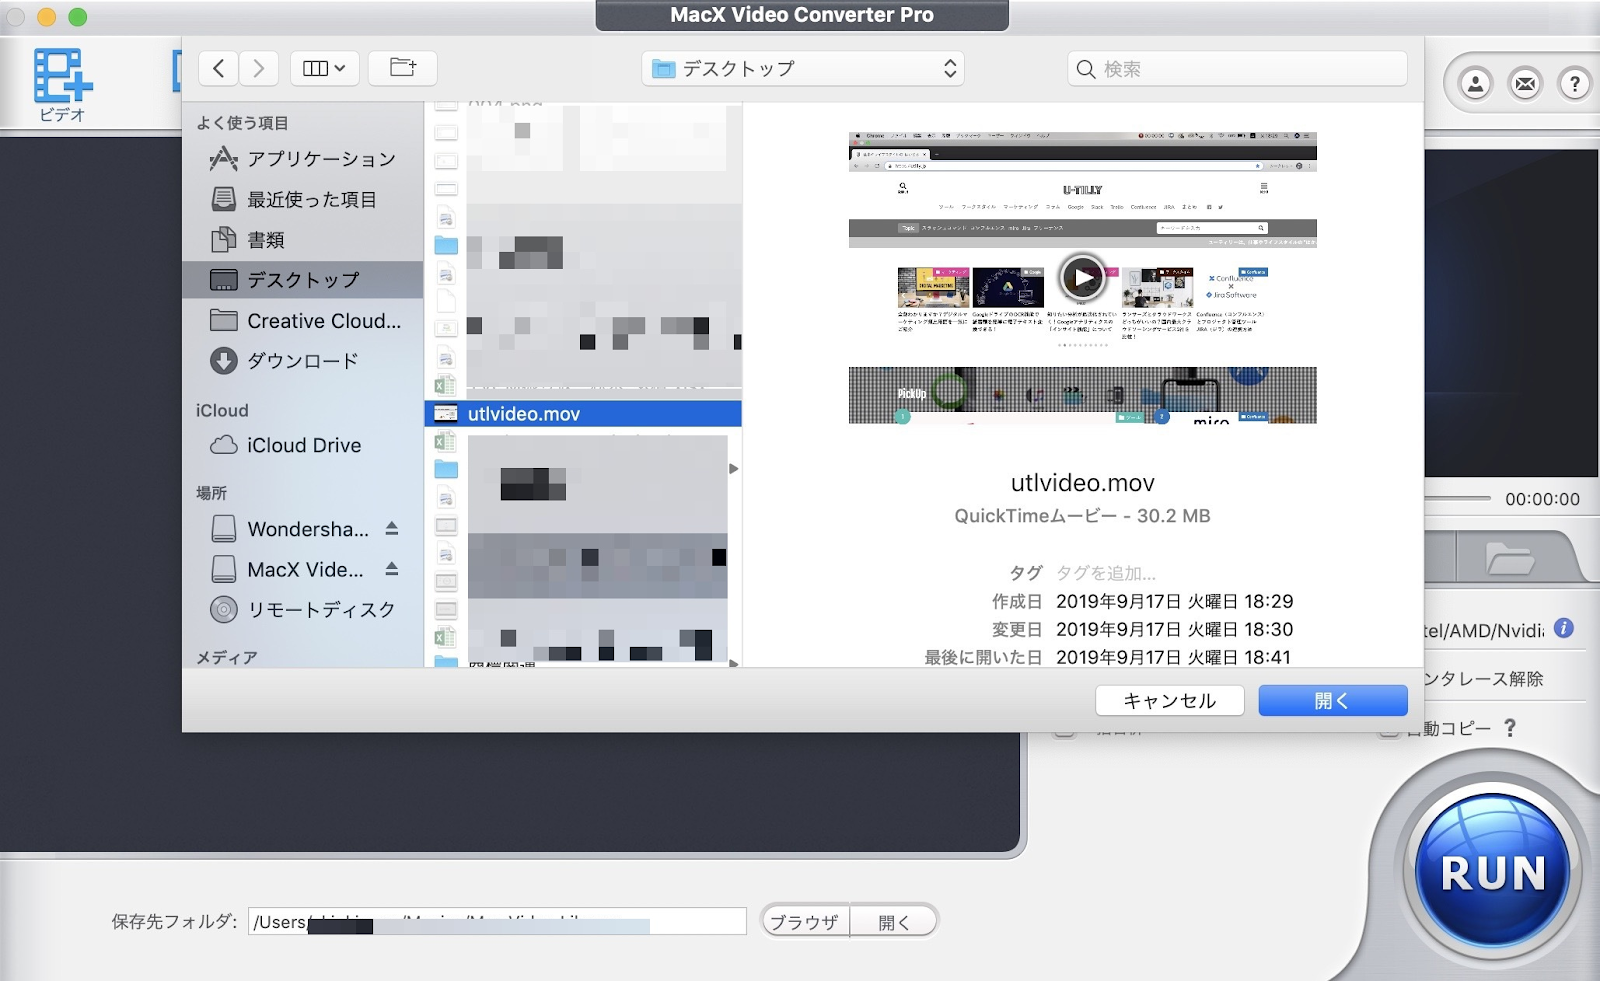
Task: Click the info icon next to Intel/AMD/Nvidia
Action: tap(1564, 628)
